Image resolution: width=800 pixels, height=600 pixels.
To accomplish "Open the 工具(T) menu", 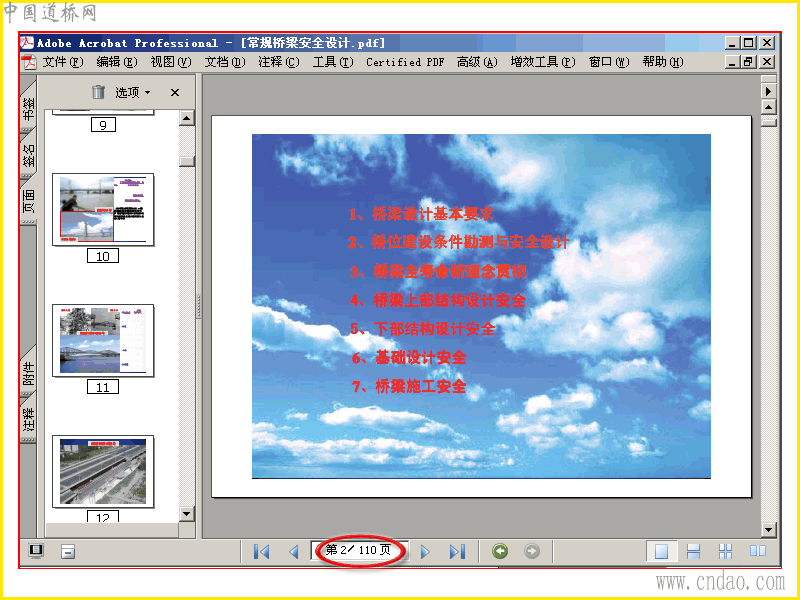I will coord(333,62).
